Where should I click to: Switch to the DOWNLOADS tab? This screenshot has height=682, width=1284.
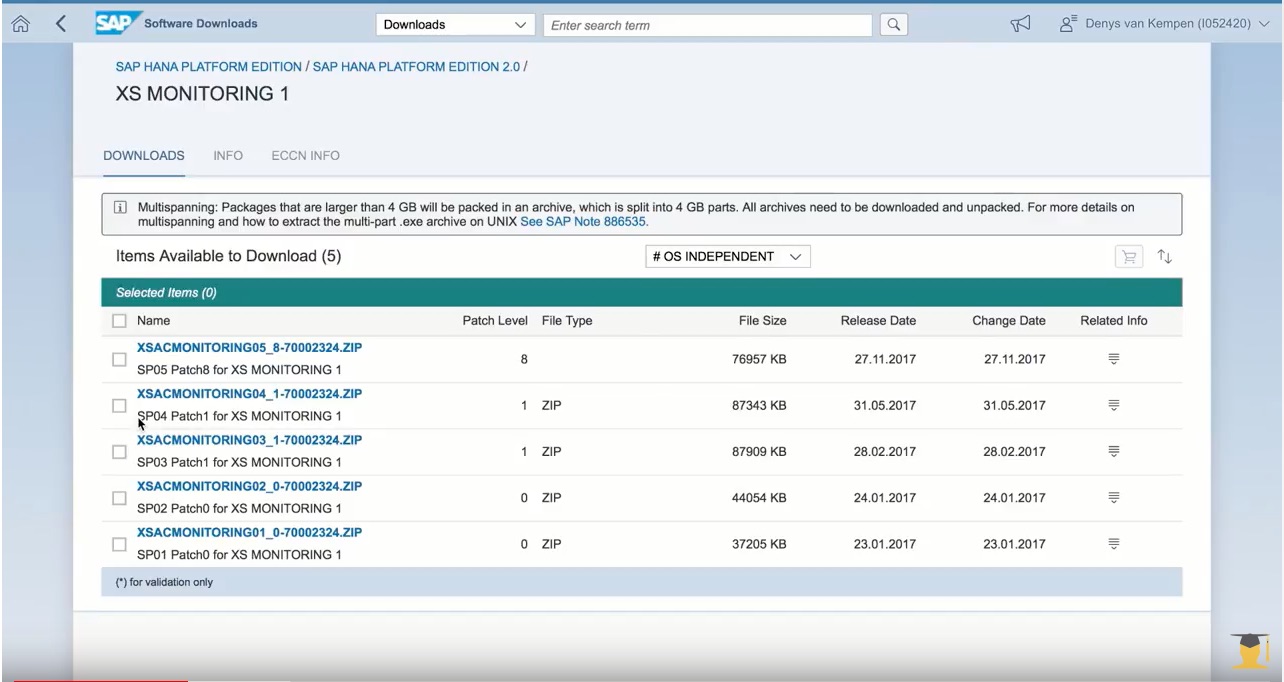point(144,156)
